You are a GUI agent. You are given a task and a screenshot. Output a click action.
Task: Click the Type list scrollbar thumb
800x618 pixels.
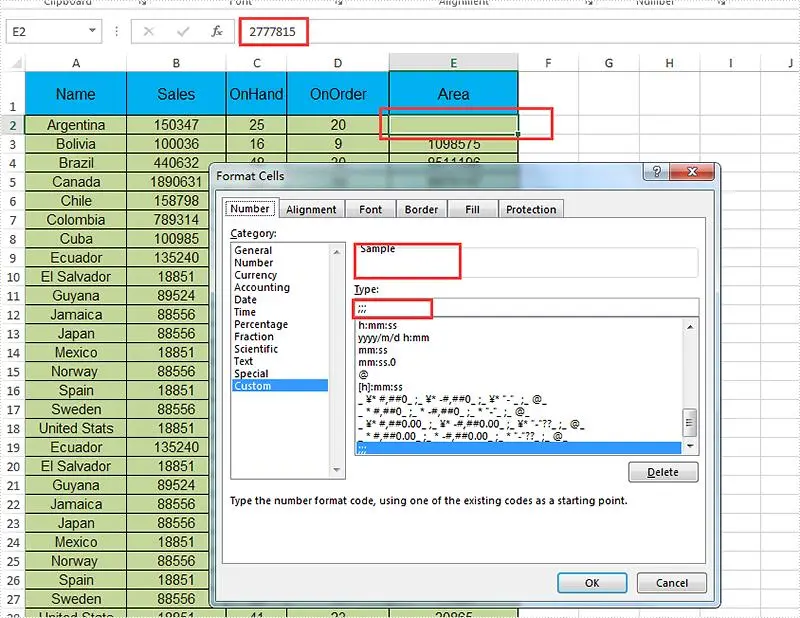point(689,422)
